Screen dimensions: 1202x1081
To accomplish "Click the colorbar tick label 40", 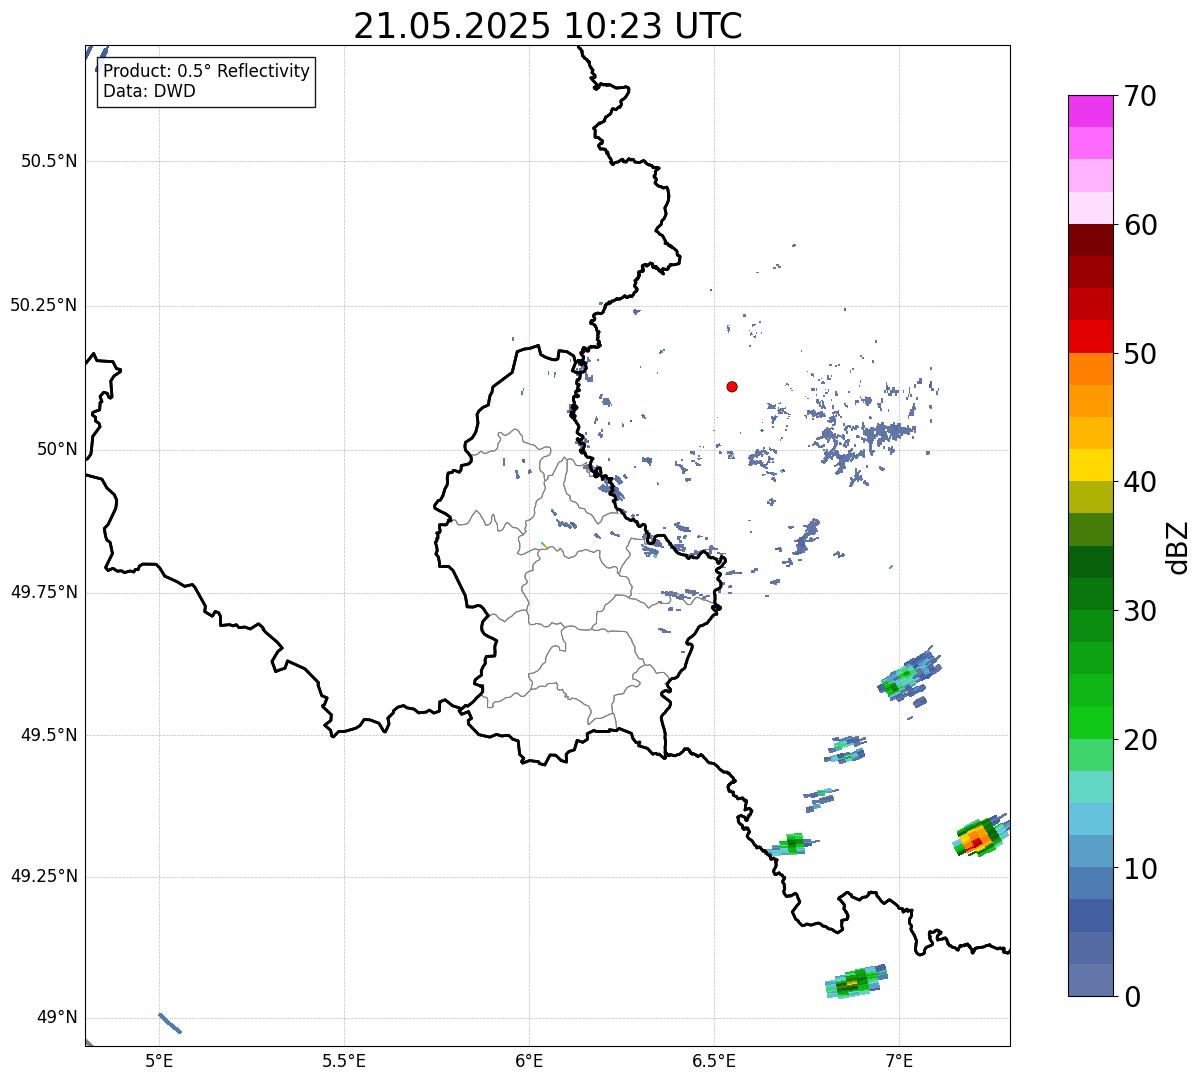I will point(1140,482).
